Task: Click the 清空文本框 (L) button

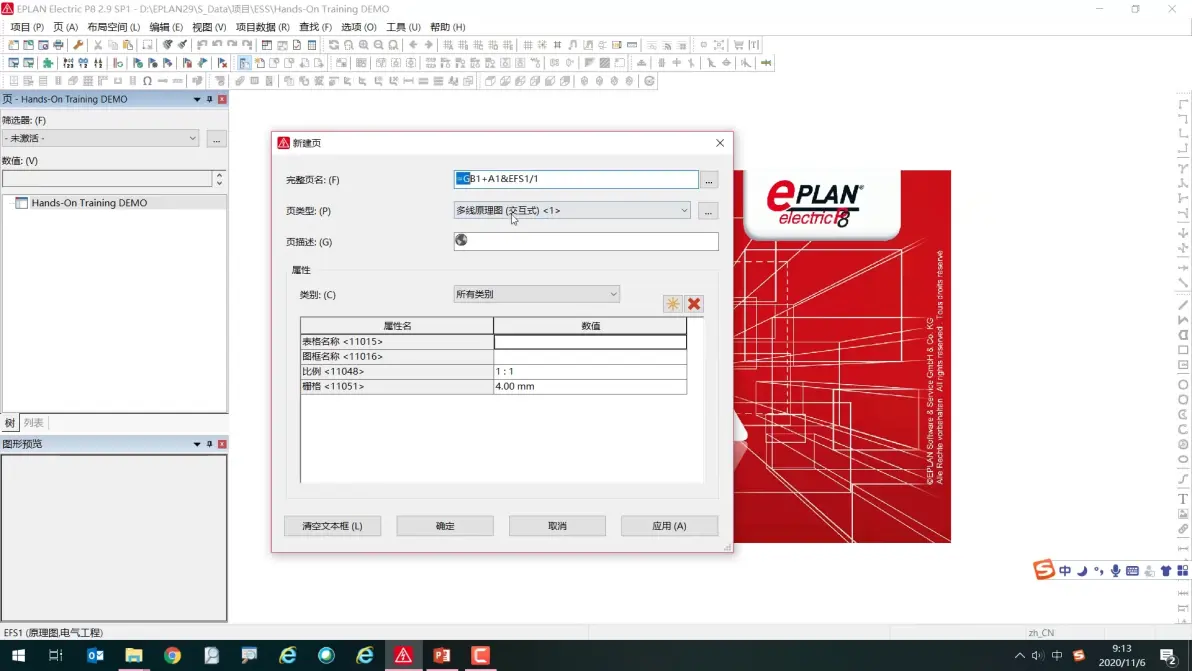Action: point(332,526)
